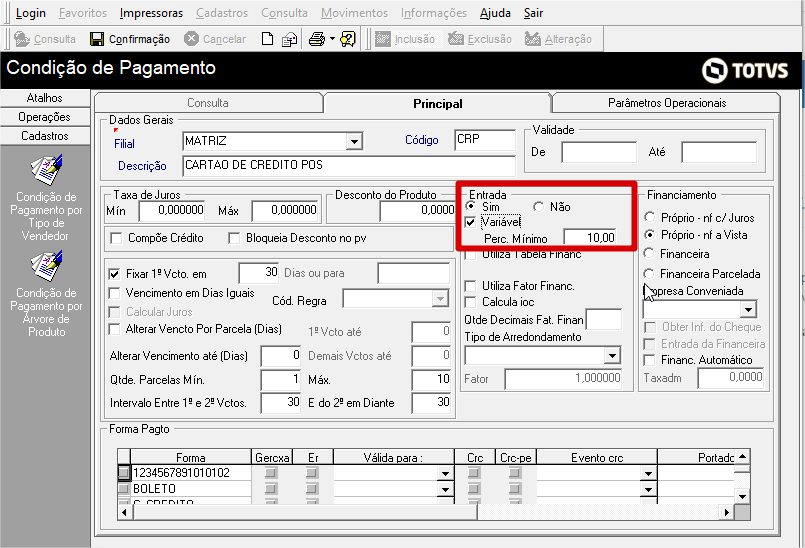Expand the Filial MATRIZ dropdown
This screenshot has height=548, width=805.
[x=354, y=141]
